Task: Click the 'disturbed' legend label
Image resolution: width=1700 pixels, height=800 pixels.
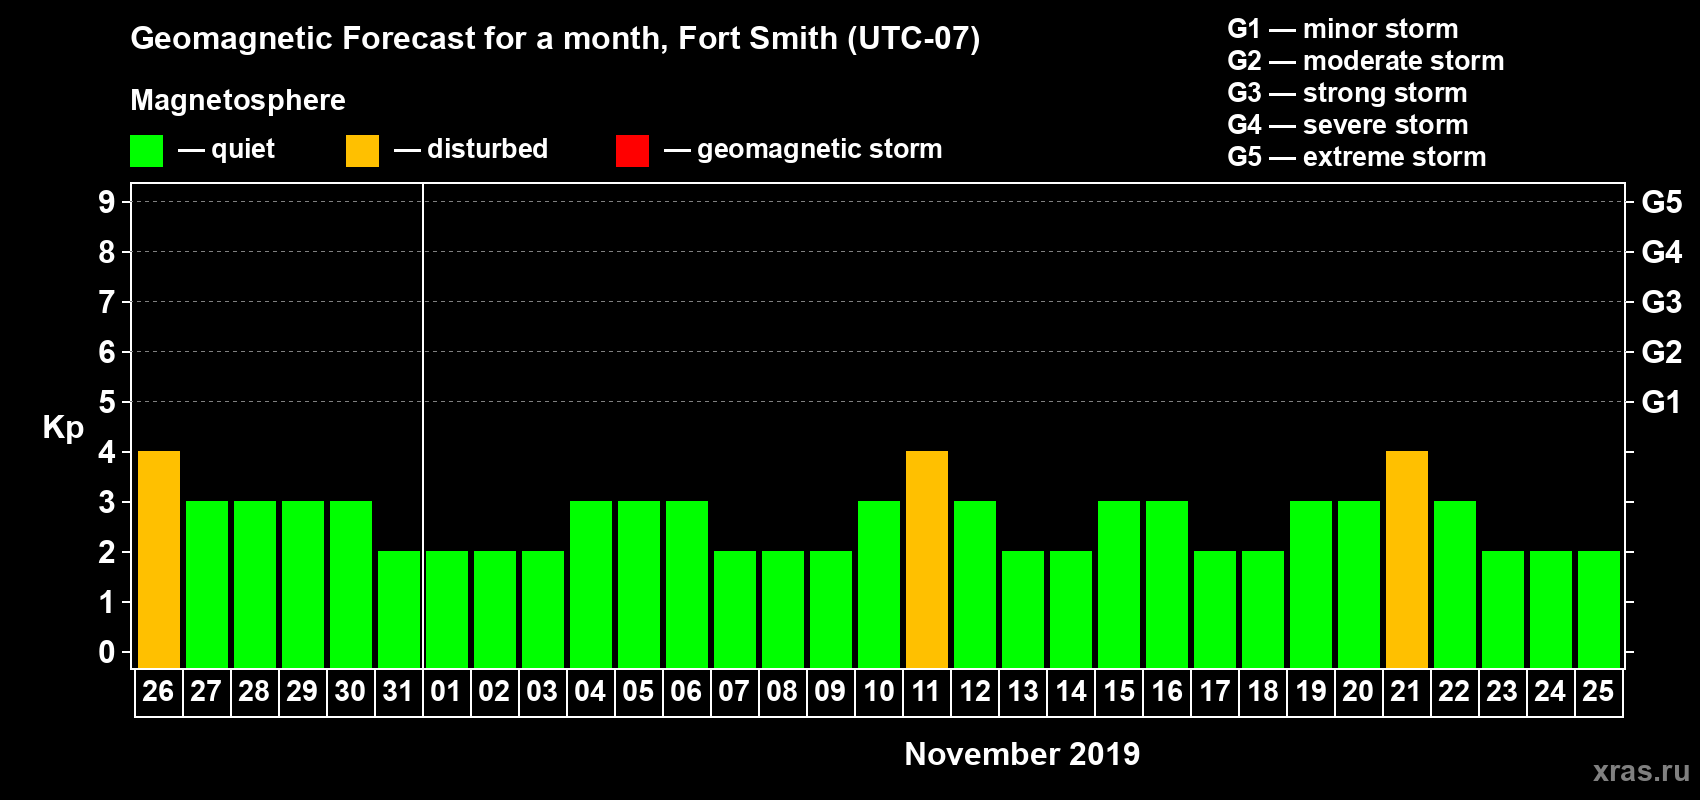Action: click(x=487, y=149)
